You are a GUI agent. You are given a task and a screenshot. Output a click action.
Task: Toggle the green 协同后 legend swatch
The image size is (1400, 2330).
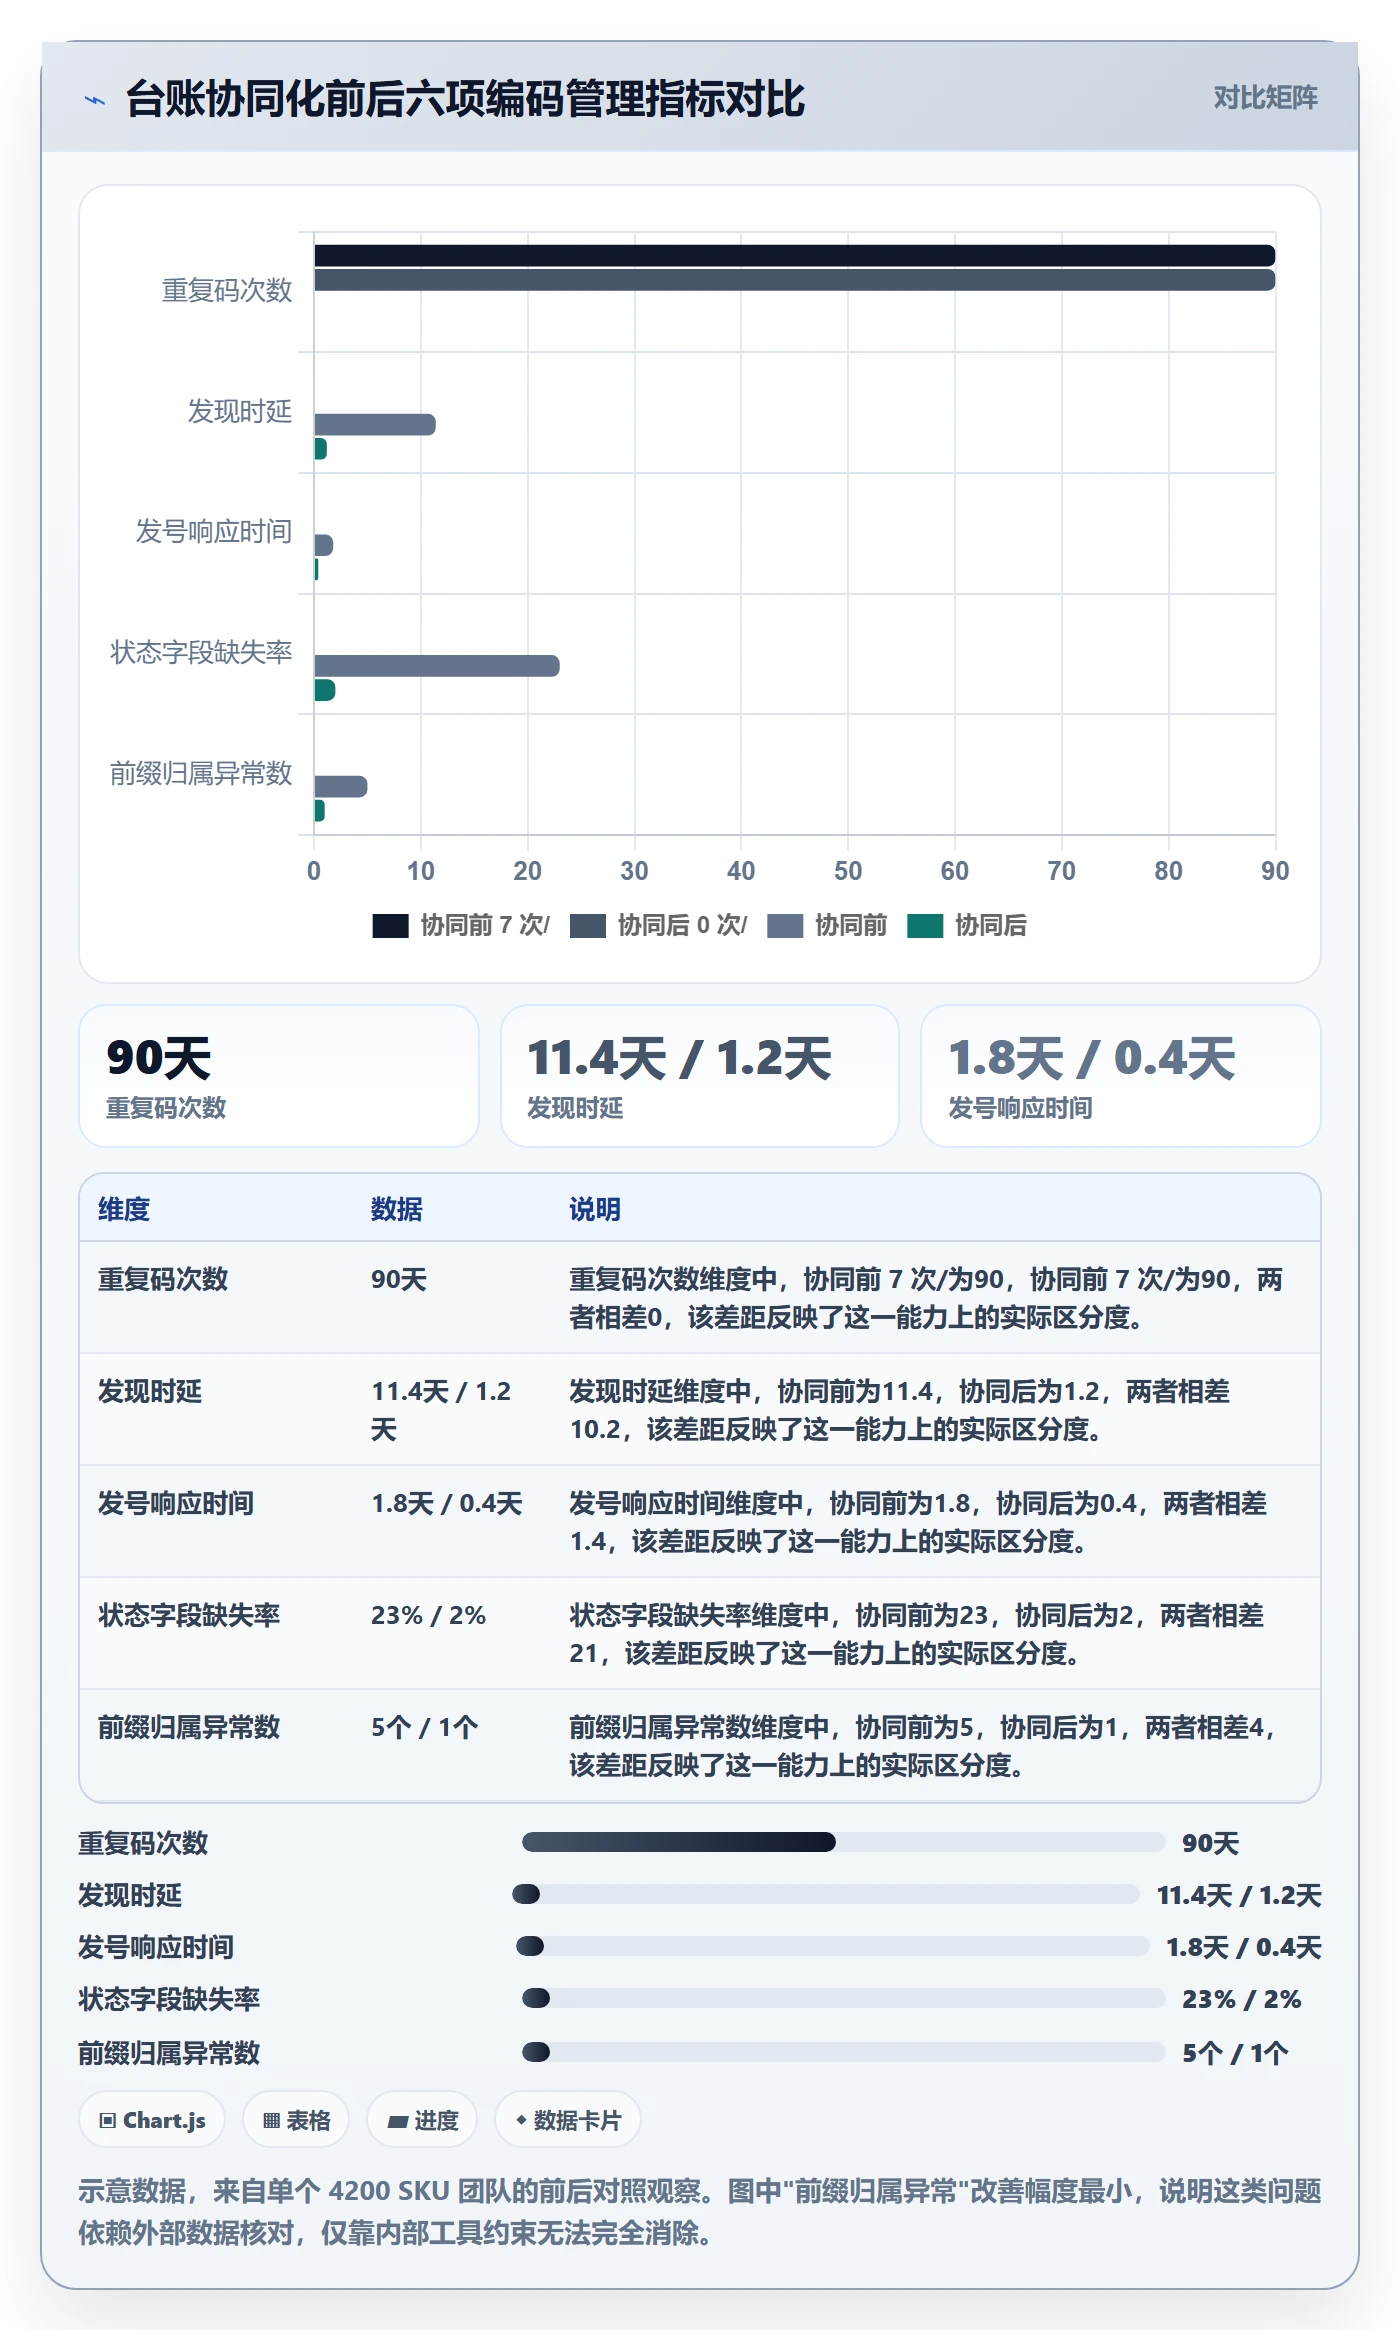point(925,926)
